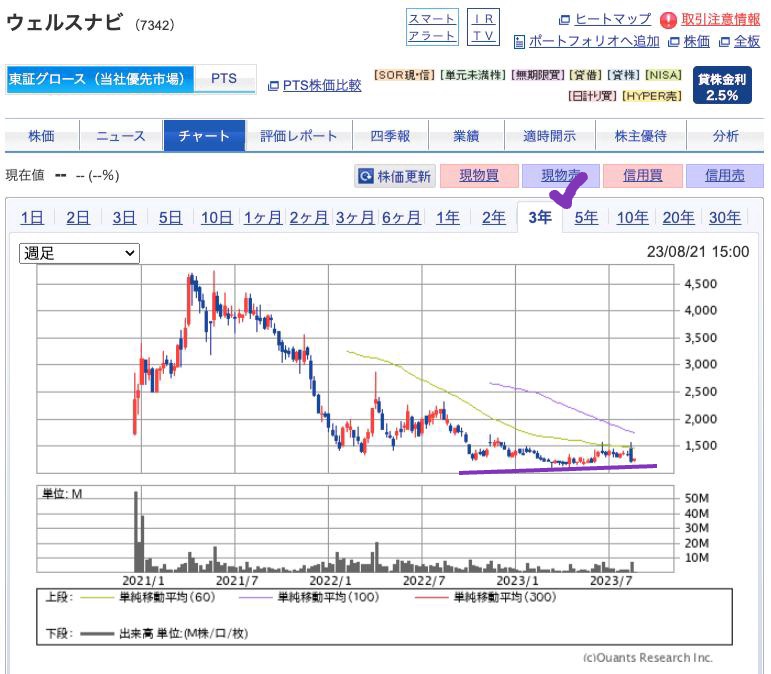Click the 単元未満株 tag
This screenshot has width=771, height=674.
pos(473,75)
